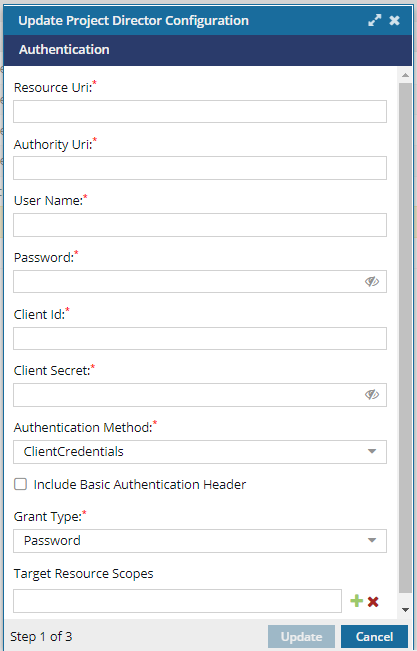Viewport: 417px width, 651px height.
Task: Cancel the configuration update
Action: (x=374, y=636)
